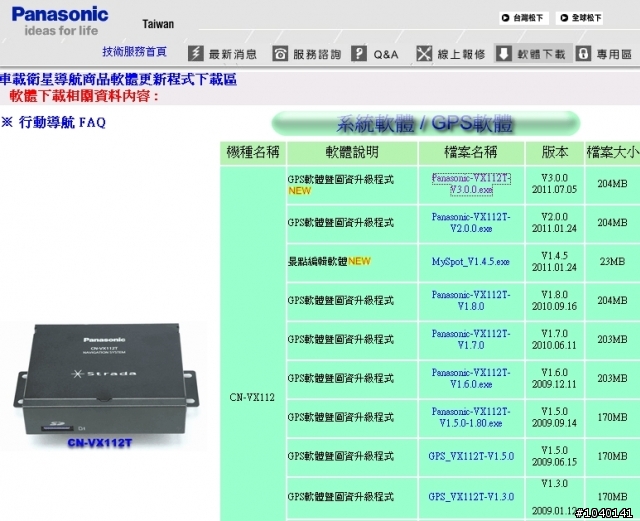Download Panasonic-VX112T-V1.6.0.exe
This screenshot has height=521, width=640.
coord(471,379)
